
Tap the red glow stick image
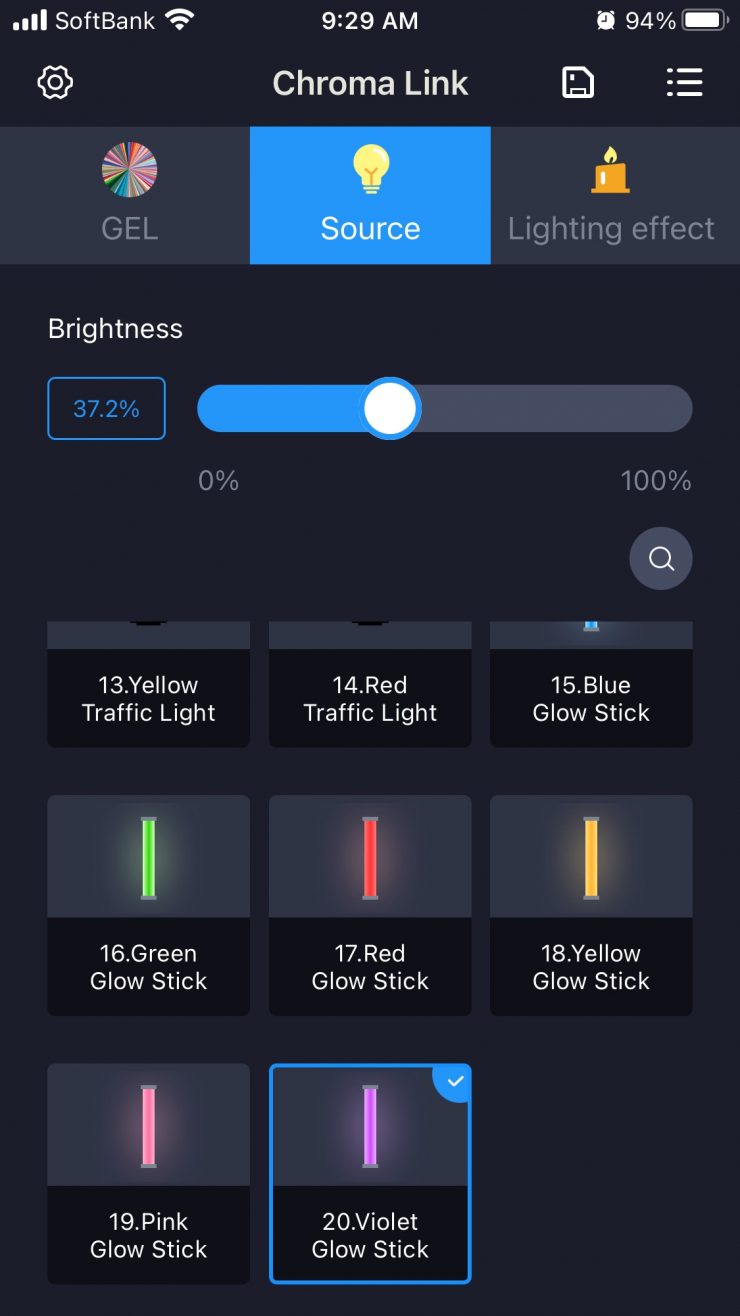pyautogui.click(x=370, y=857)
